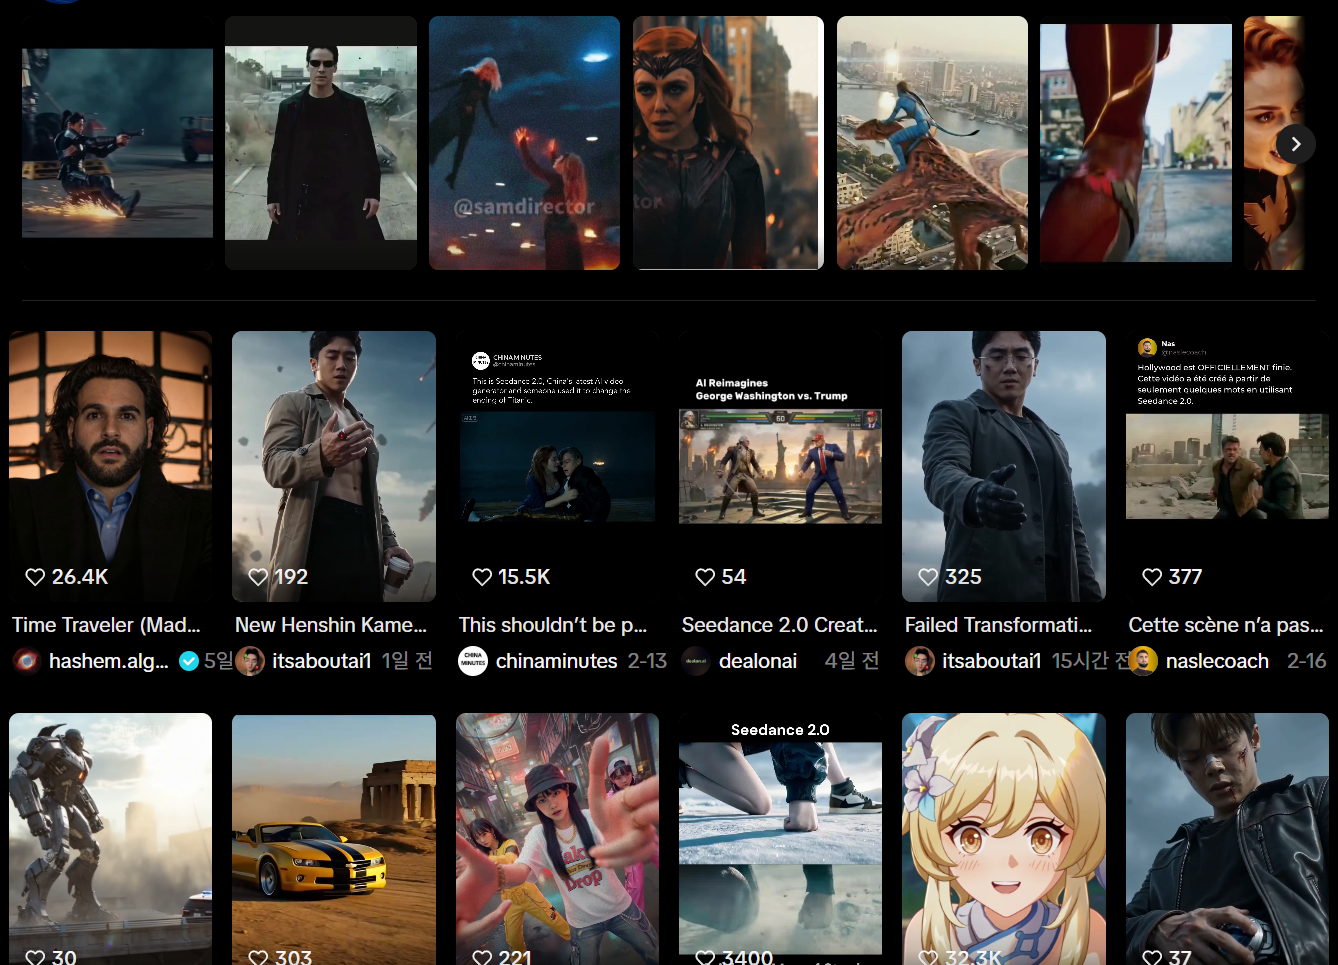Click the heart icon showing 15.5K likes

tap(482, 577)
